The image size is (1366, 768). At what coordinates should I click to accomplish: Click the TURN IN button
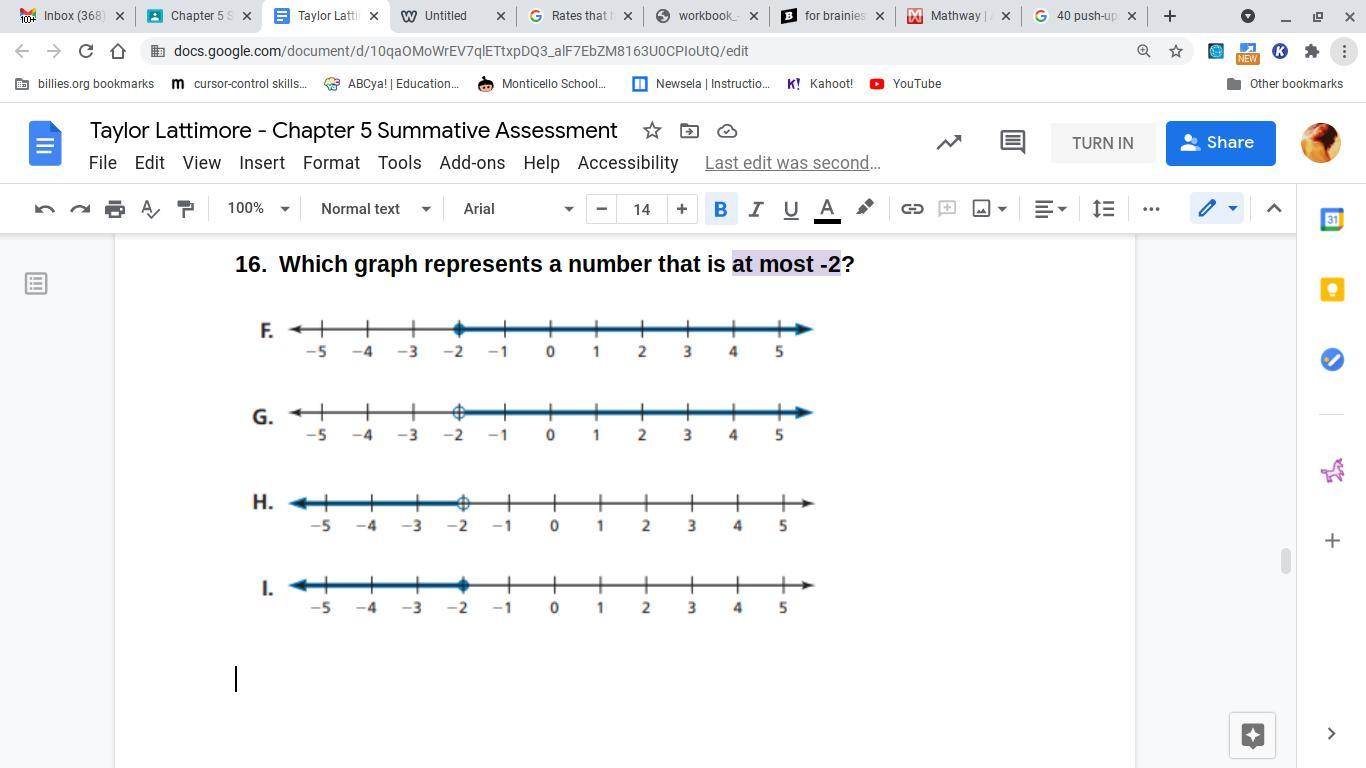[1102, 143]
